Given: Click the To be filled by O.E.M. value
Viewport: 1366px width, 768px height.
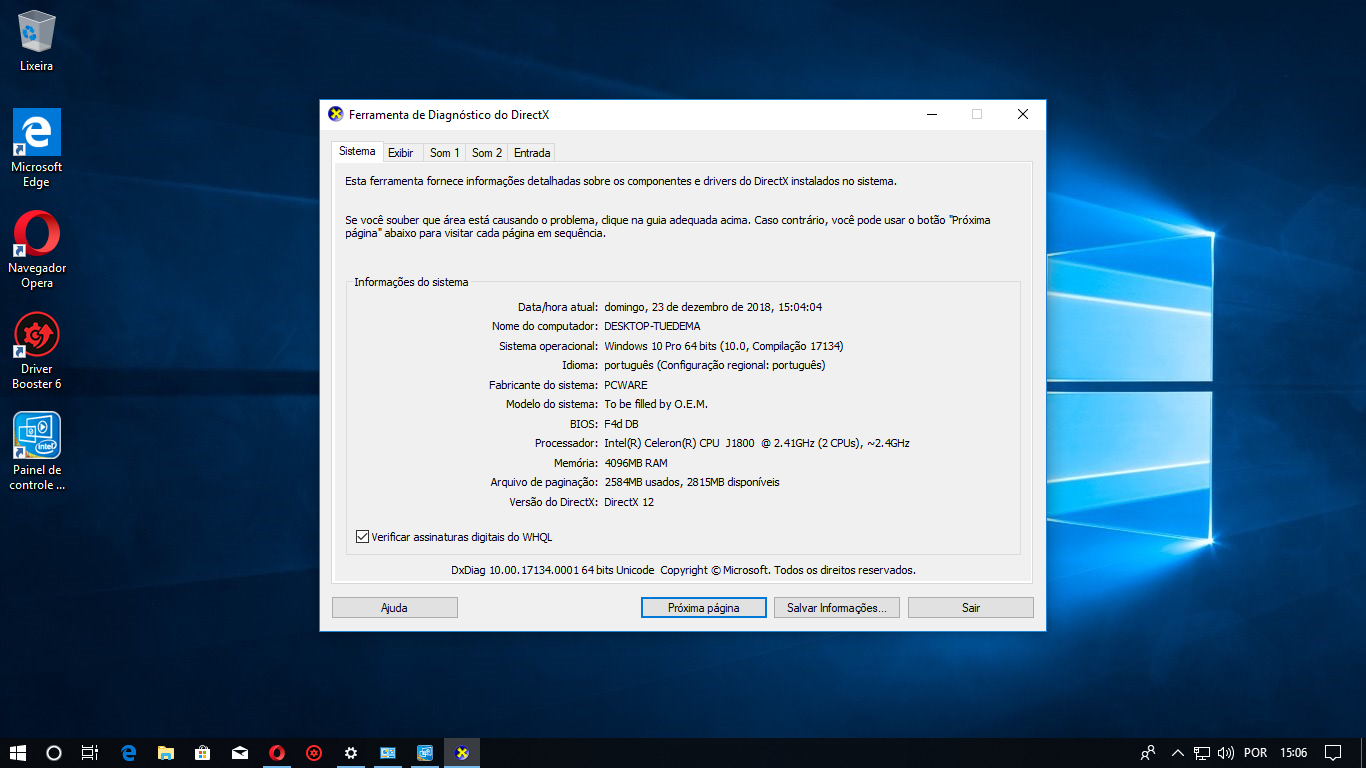Looking at the screenshot, I should point(656,404).
